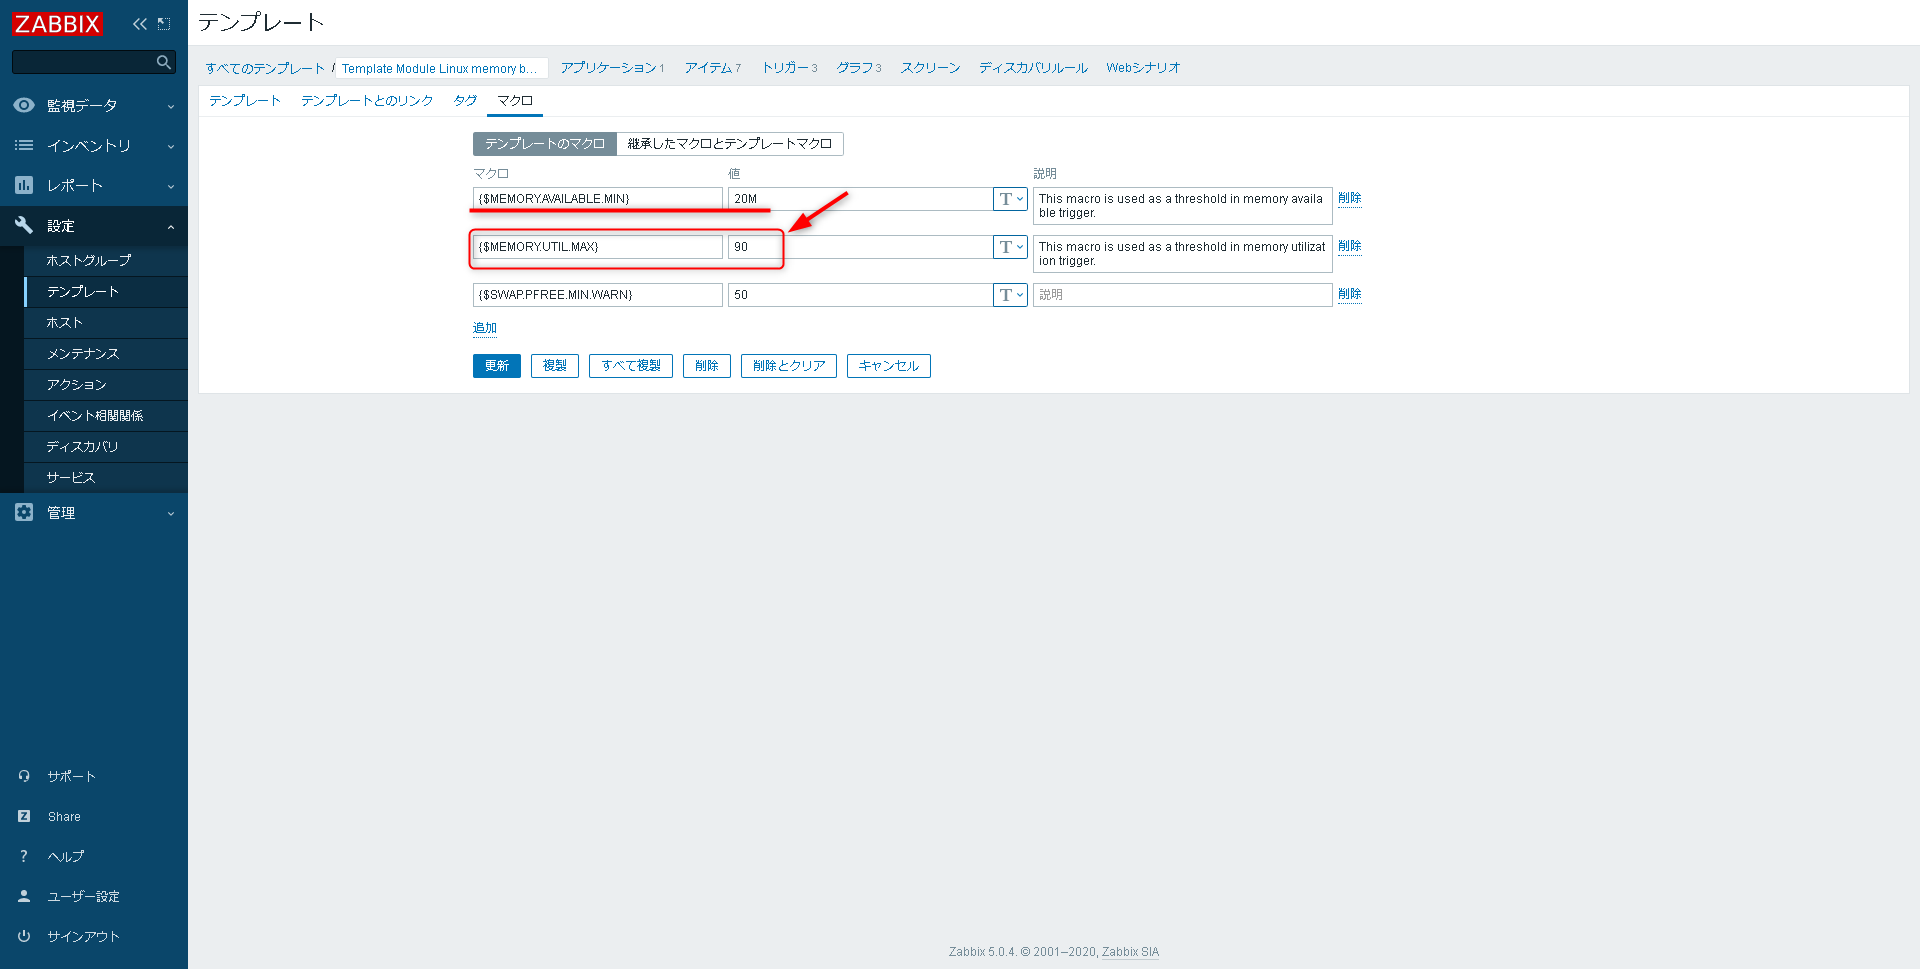Image resolution: width=1920 pixels, height=969 pixels.
Task: Open イベント相関関係 in sidebar
Action: (106, 415)
